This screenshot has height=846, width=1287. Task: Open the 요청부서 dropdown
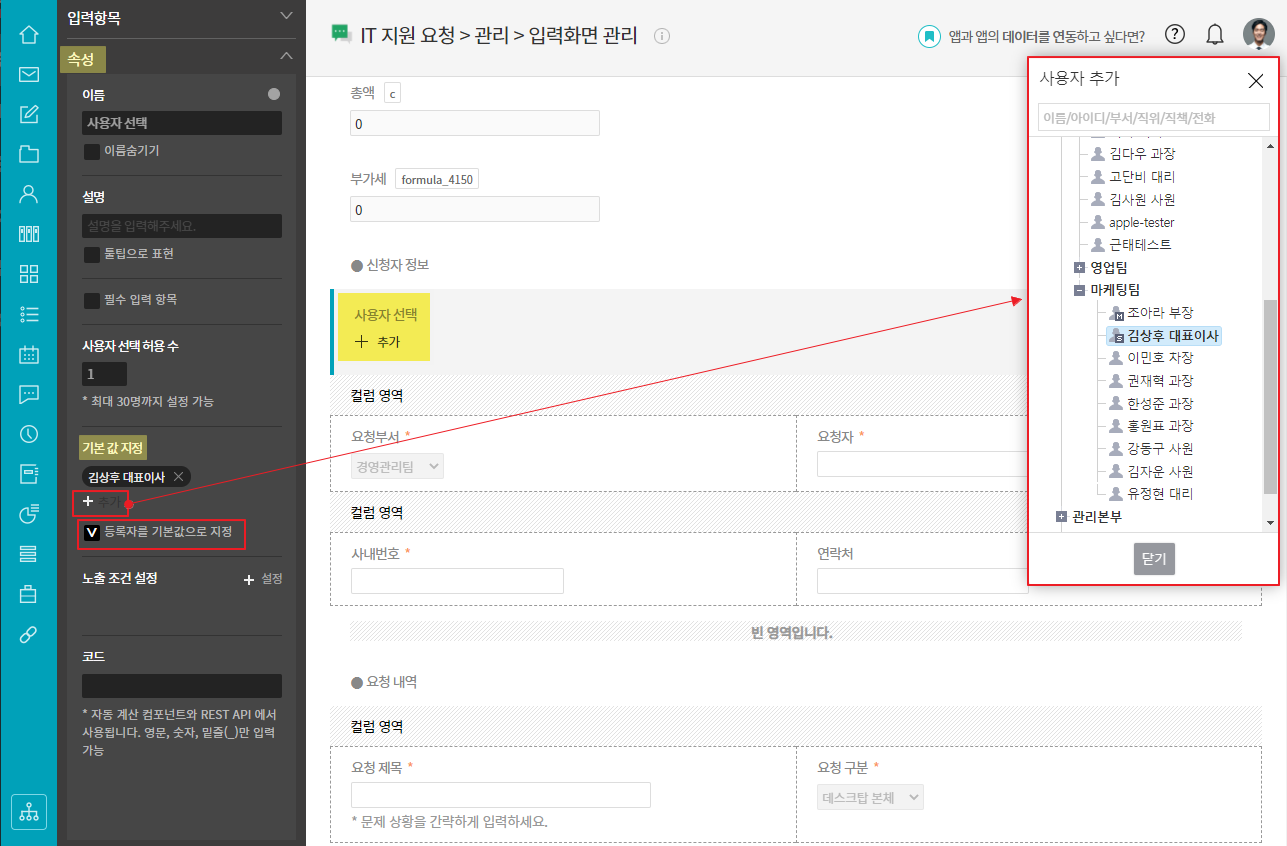(397, 466)
